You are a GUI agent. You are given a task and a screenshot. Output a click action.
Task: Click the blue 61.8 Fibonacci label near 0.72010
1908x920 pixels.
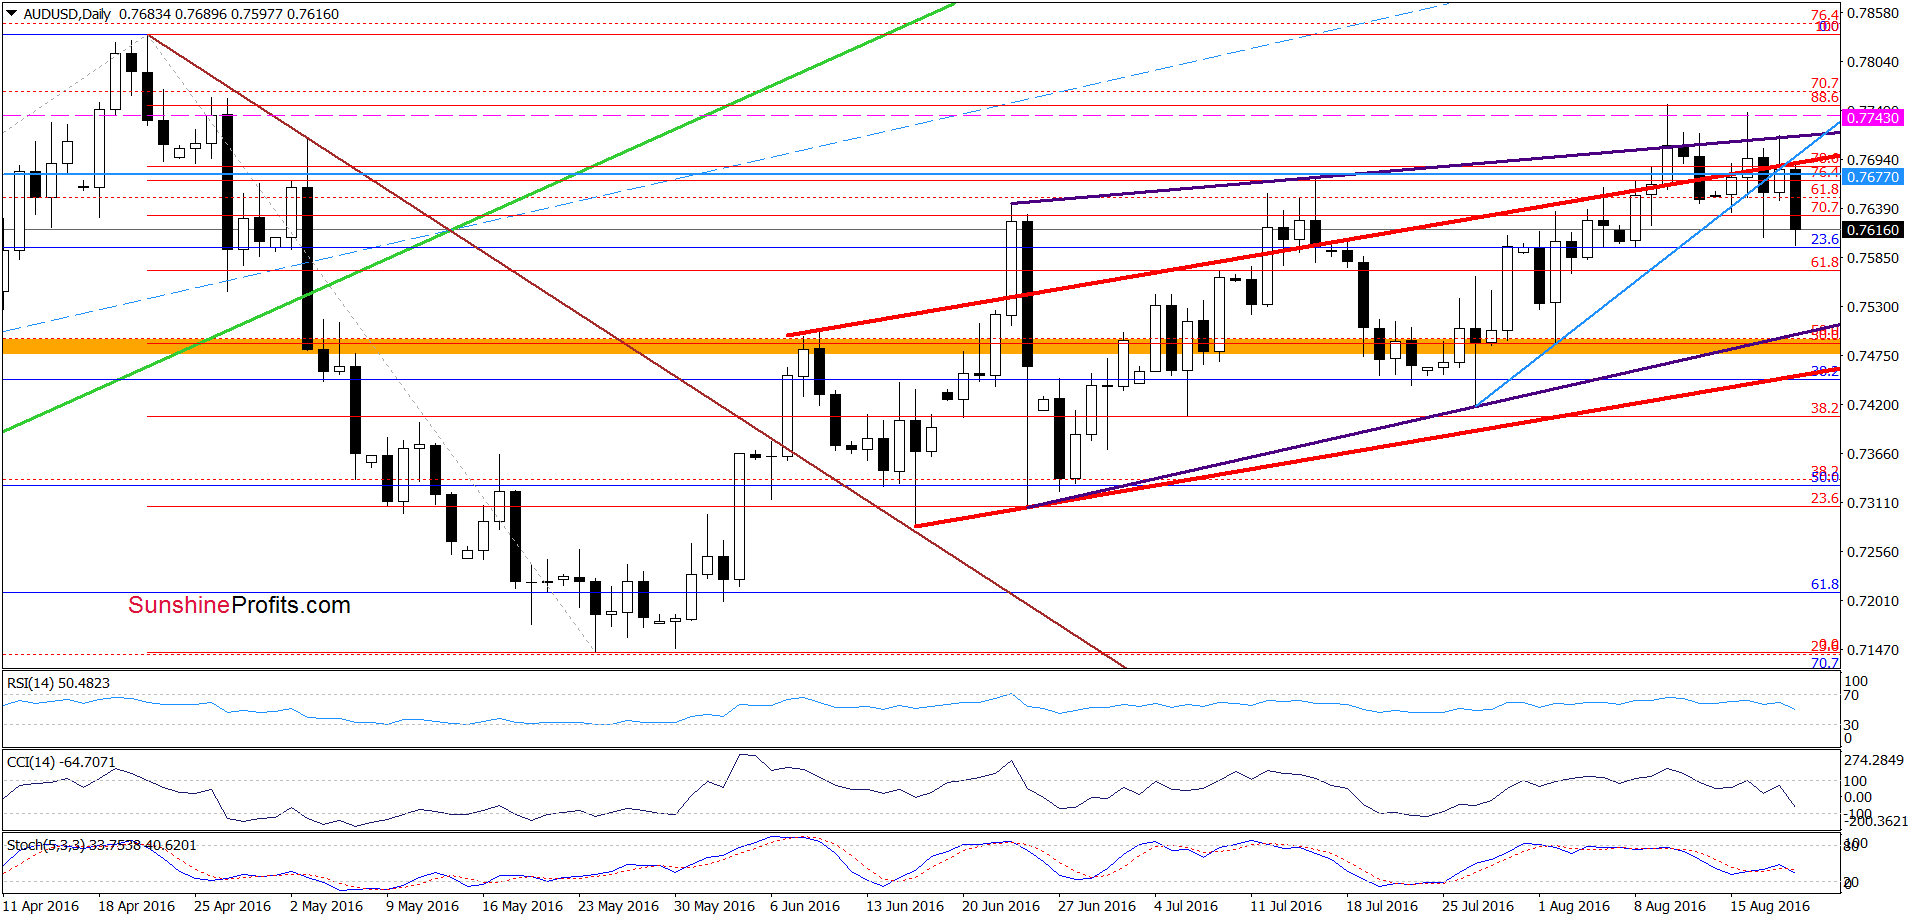click(1825, 584)
